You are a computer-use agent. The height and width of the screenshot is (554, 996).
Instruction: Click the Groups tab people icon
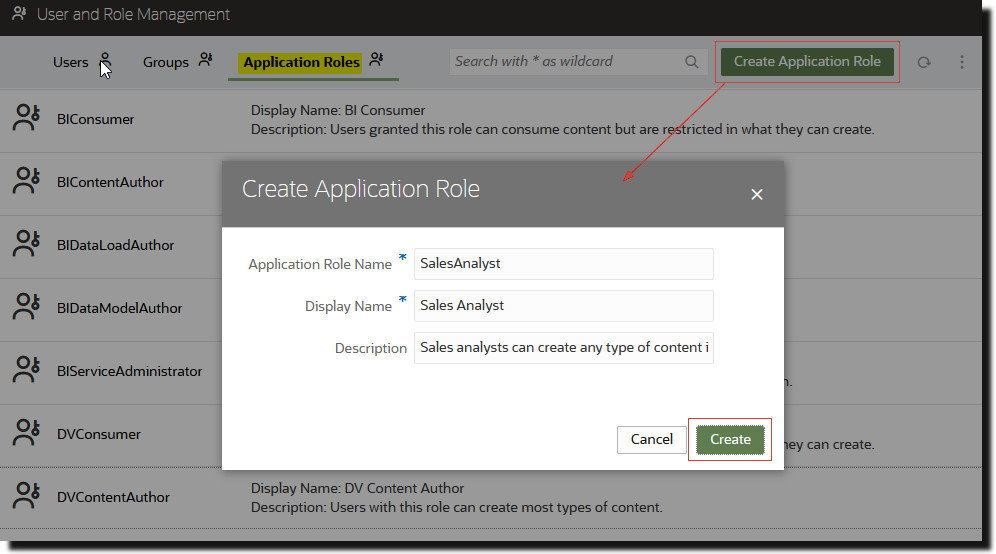point(205,59)
